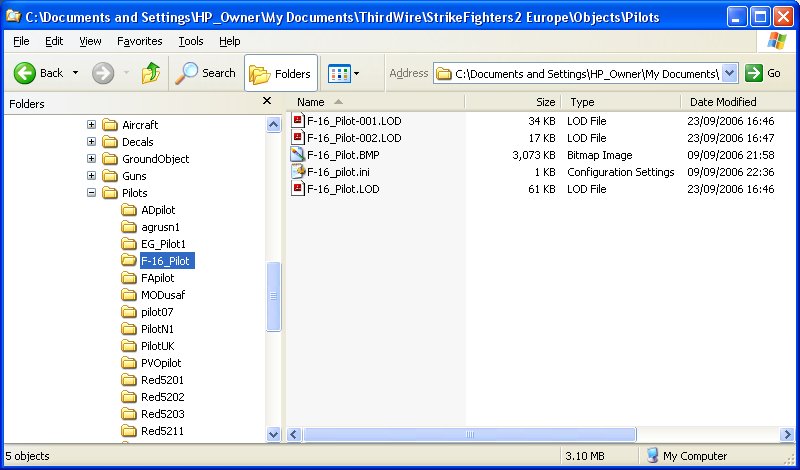Viewport: 800px width, 470px height.
Task: Select the F-16_Pilot-001.LOD file icon
Action: tap(297, 120)
